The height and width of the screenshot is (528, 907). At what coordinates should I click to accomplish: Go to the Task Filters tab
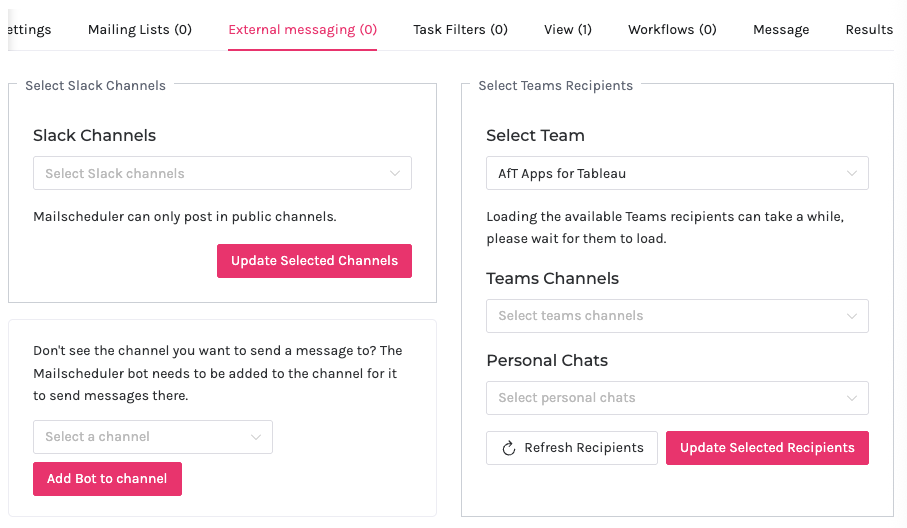[460, 30]
